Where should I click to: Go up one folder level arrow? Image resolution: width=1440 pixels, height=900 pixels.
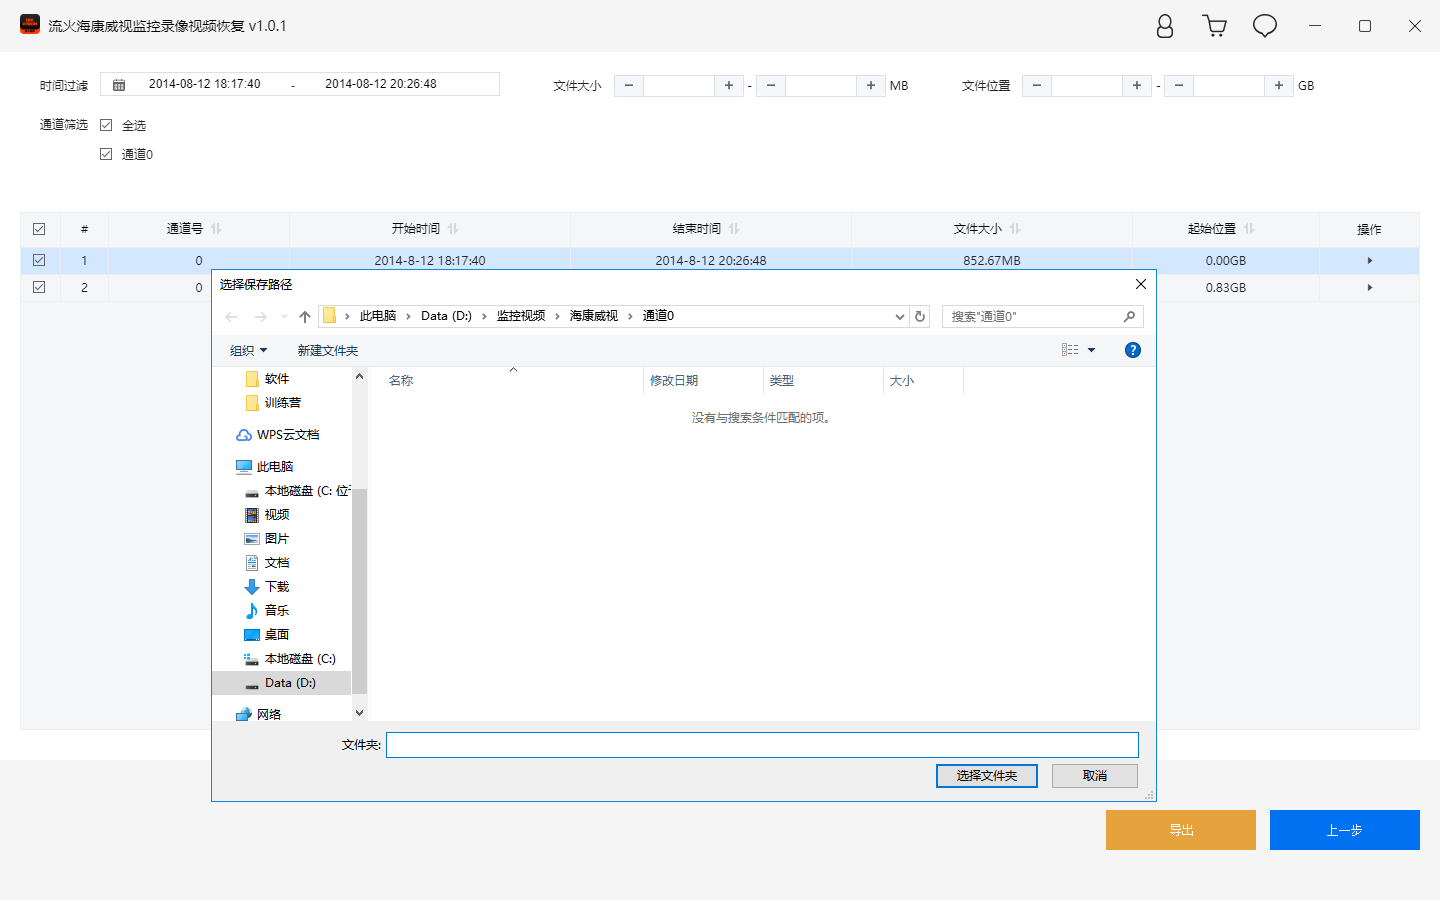[x=305, y=317]
